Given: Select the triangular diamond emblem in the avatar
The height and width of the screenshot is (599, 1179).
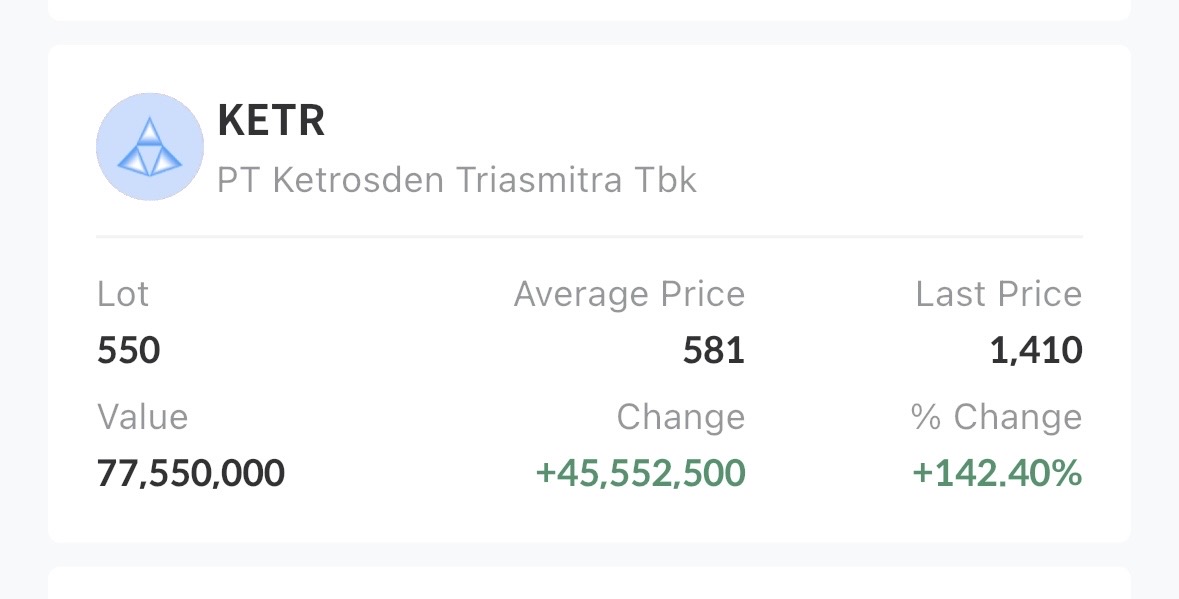Looking at the screenshot, I should pyautogui.click(x=149, y=146).
